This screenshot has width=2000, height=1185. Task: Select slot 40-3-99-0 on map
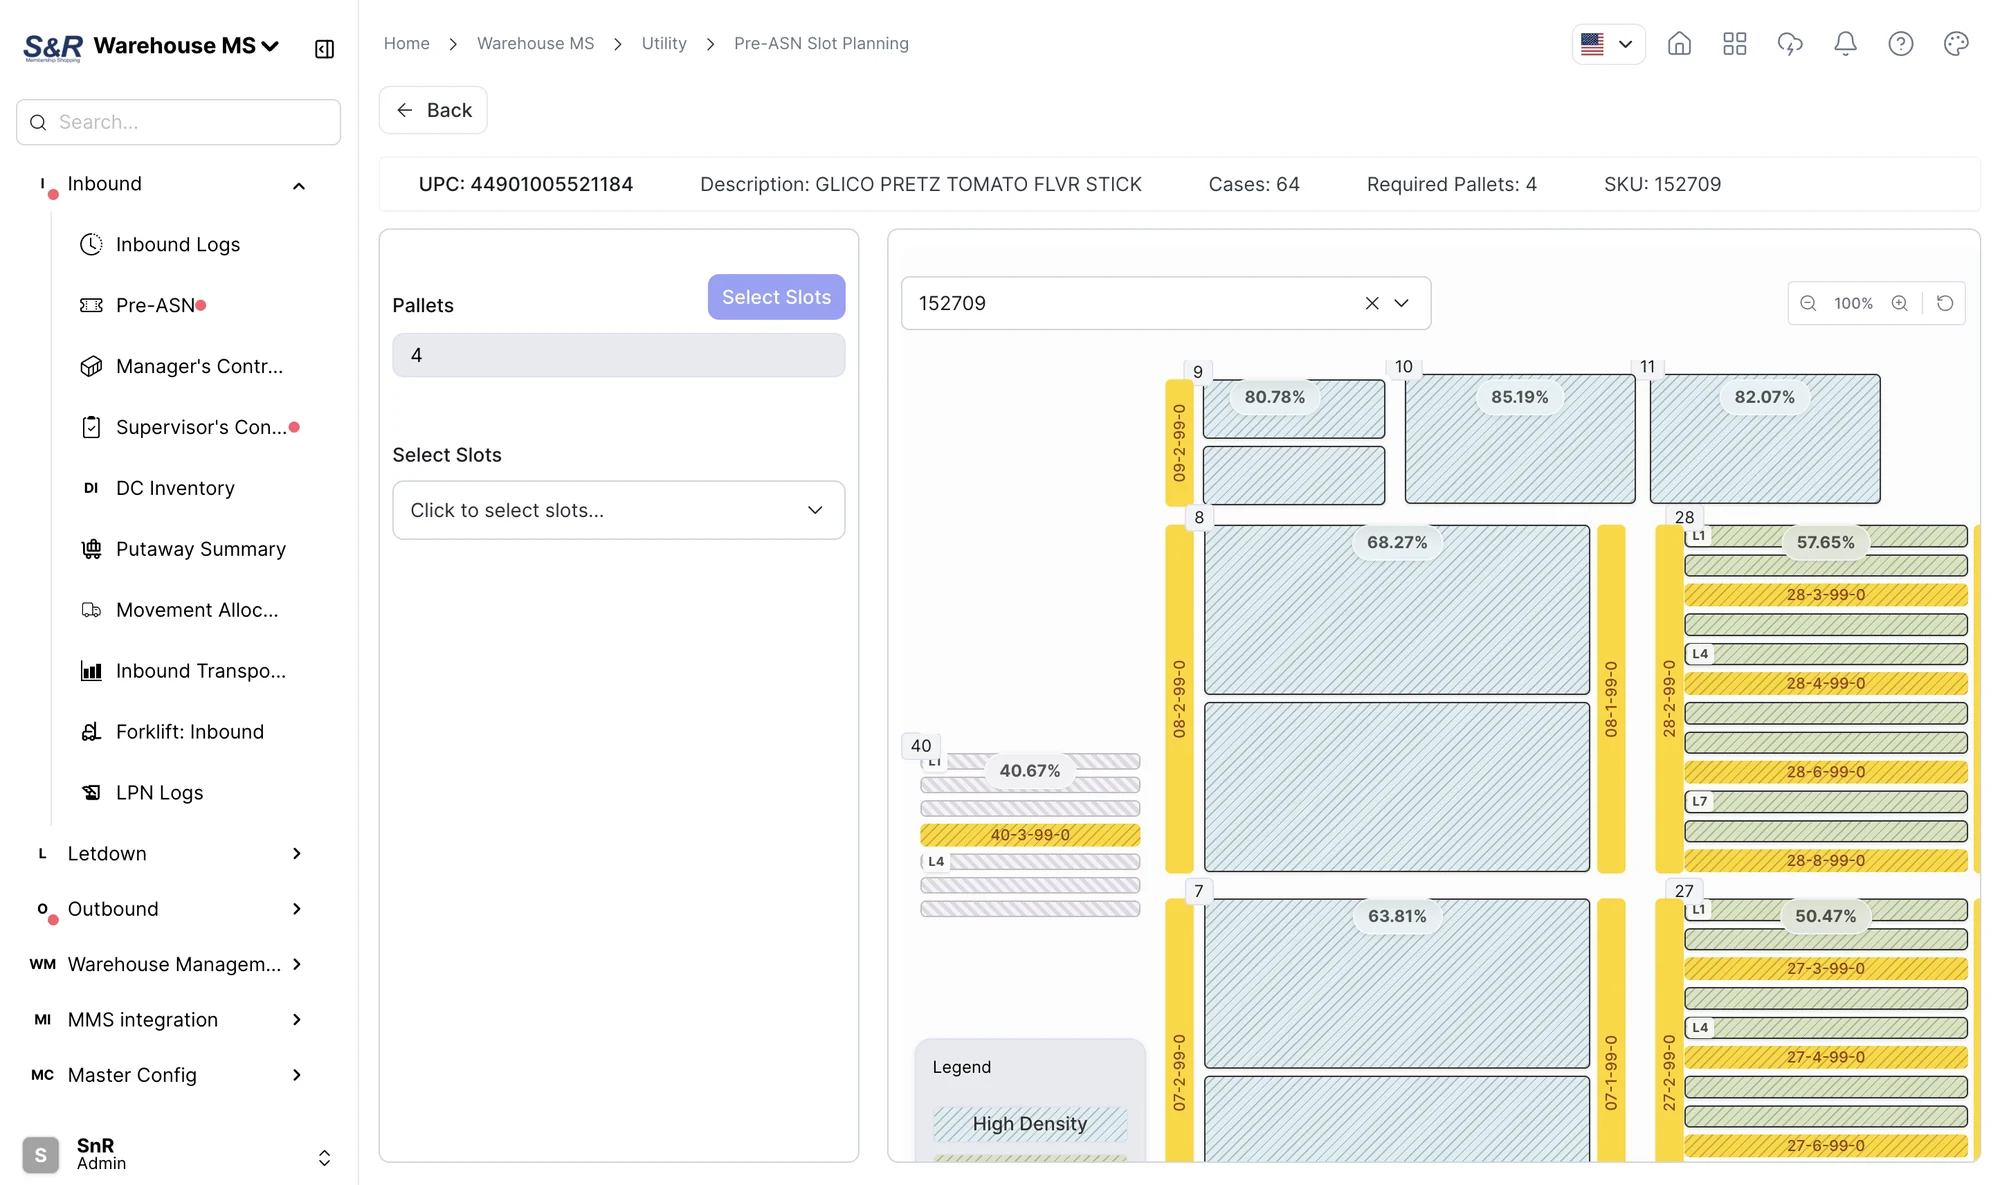1030,835
